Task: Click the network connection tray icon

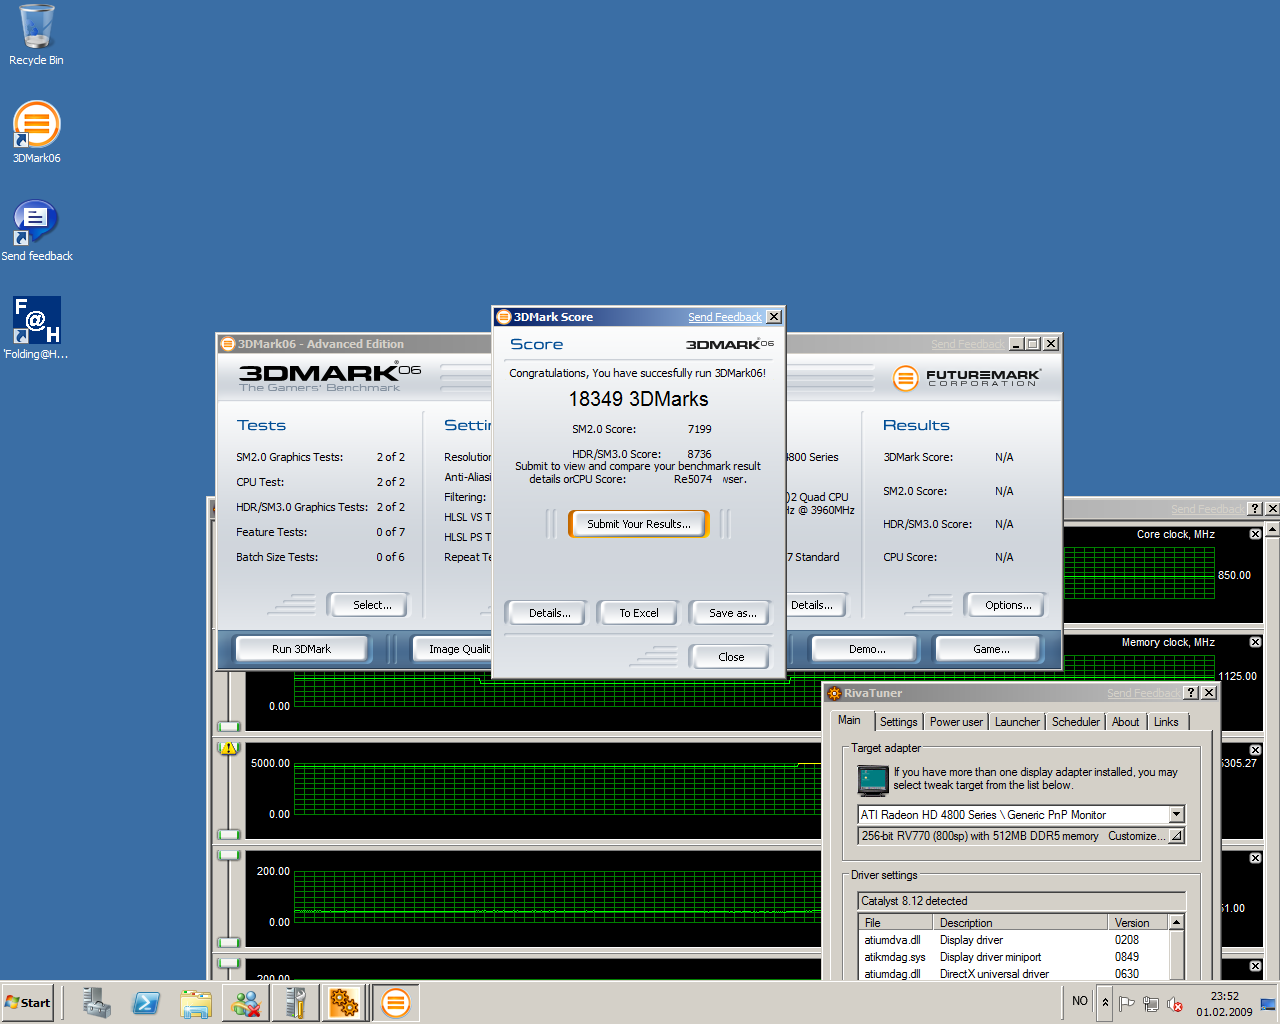Action: 1151,1004
